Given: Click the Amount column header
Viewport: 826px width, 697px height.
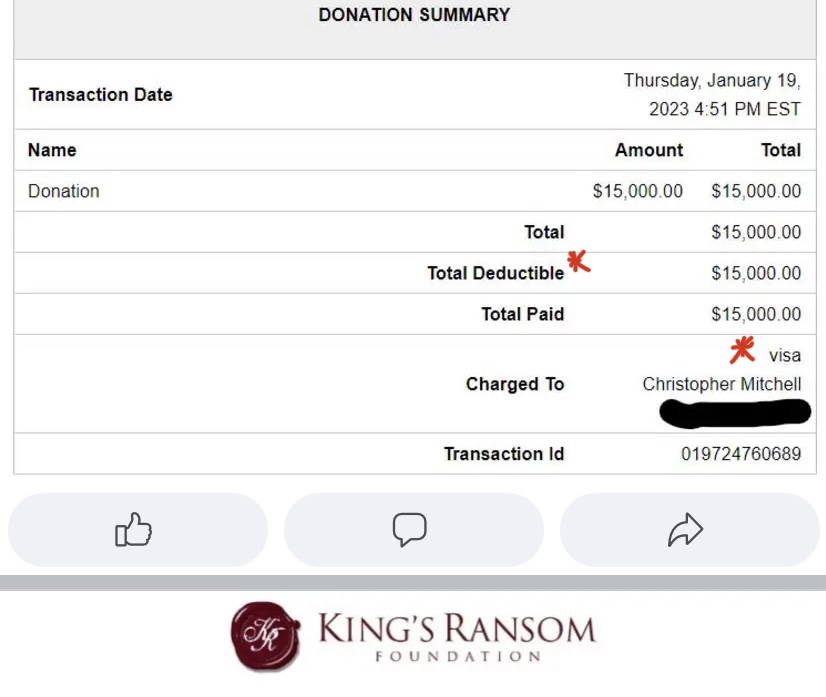Looking at the screenshot, I should coord(649,150).
